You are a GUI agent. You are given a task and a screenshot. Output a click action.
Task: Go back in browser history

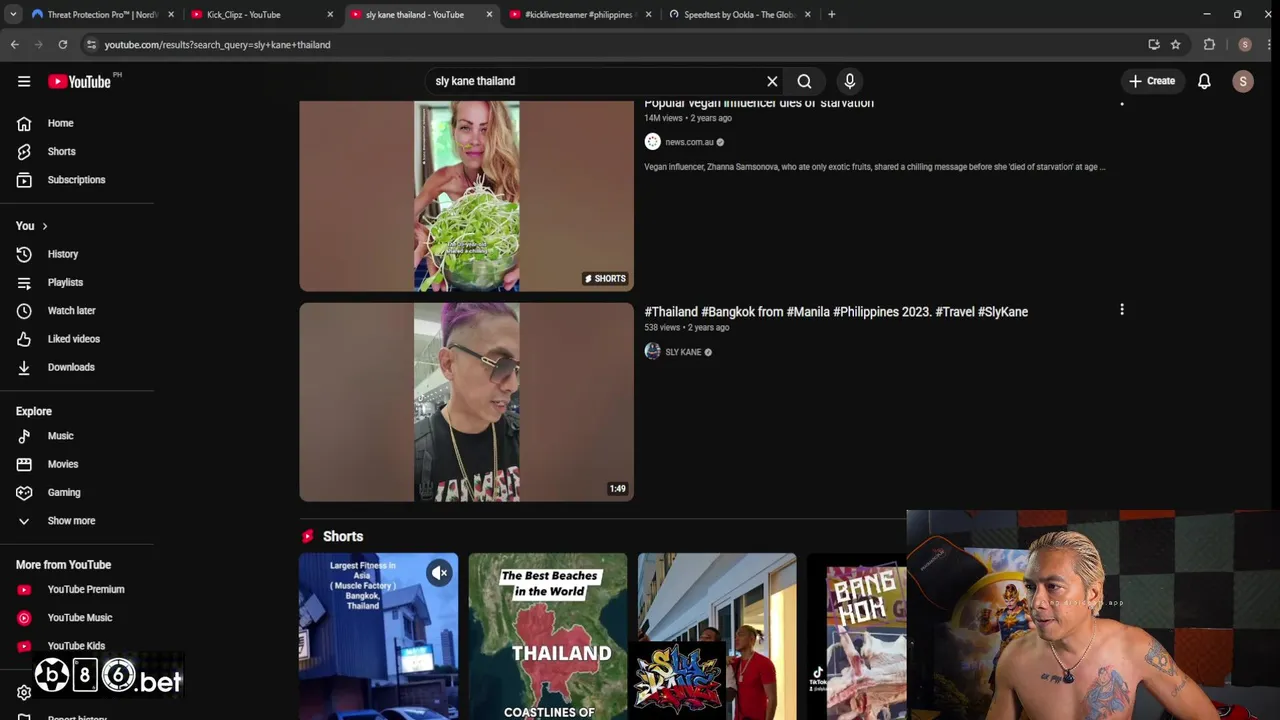[14, 44]
